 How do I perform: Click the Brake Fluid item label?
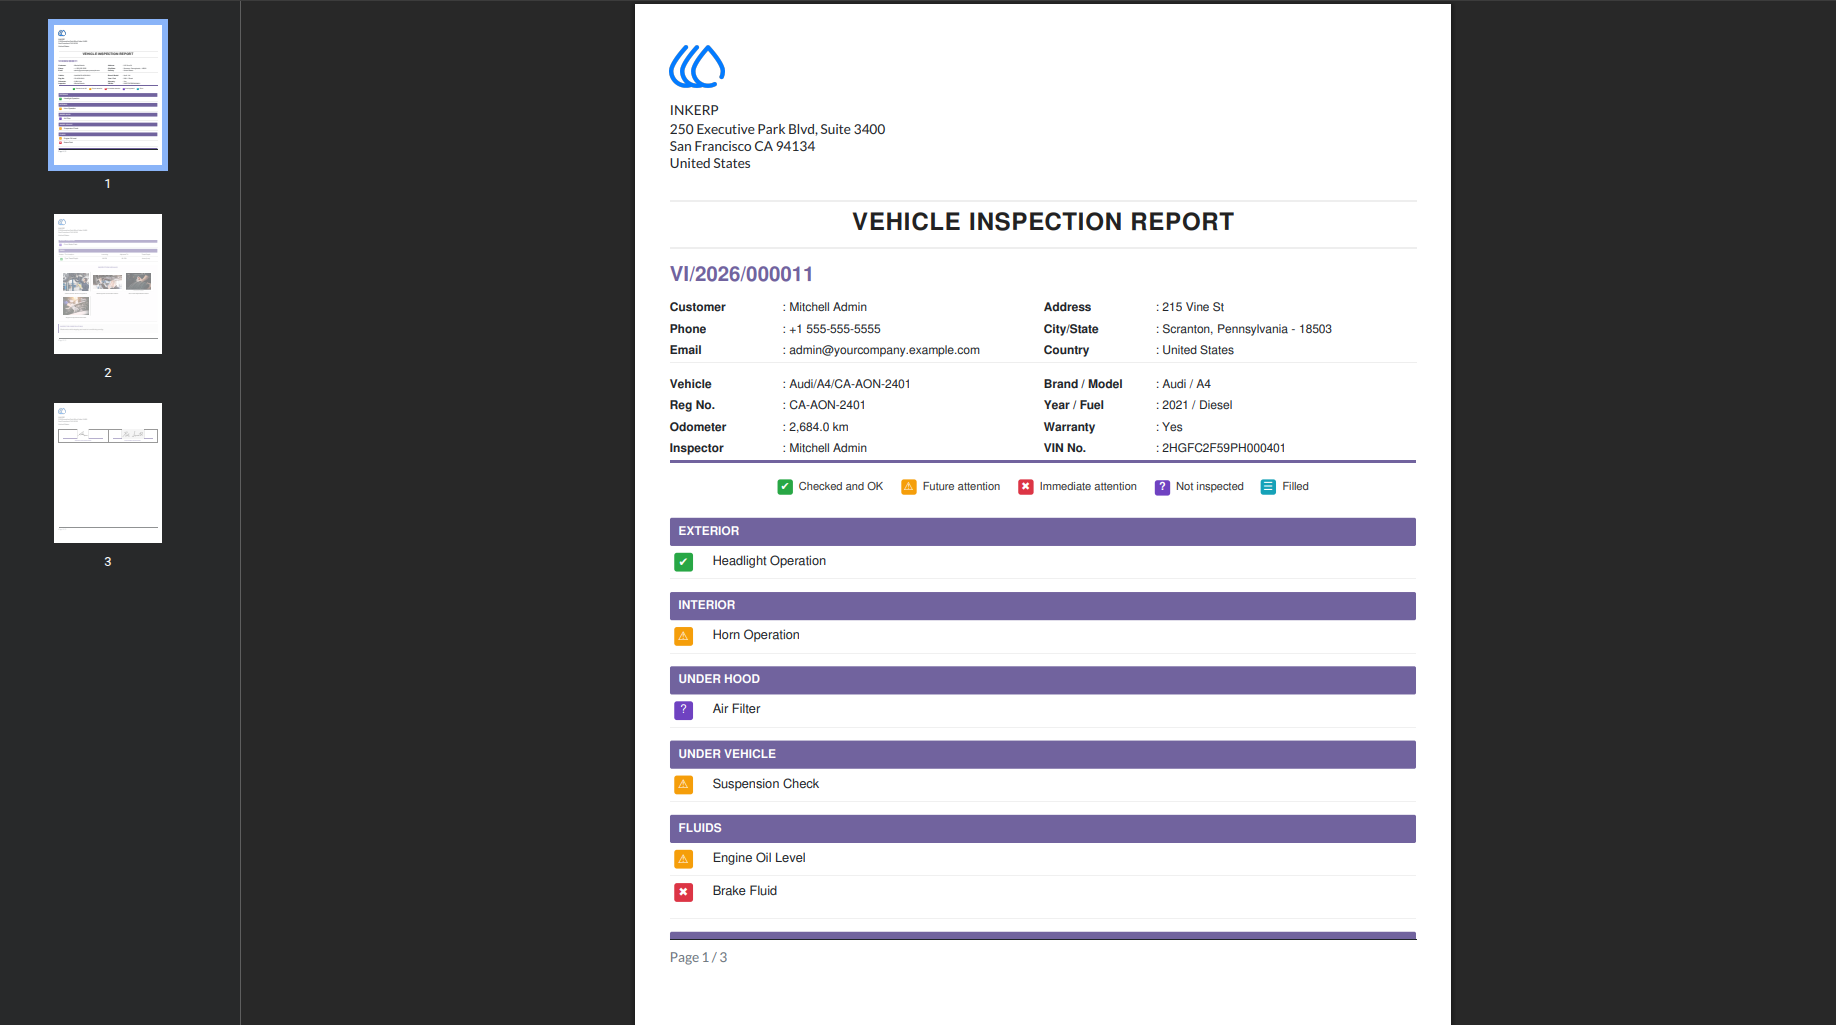(745, 891)
